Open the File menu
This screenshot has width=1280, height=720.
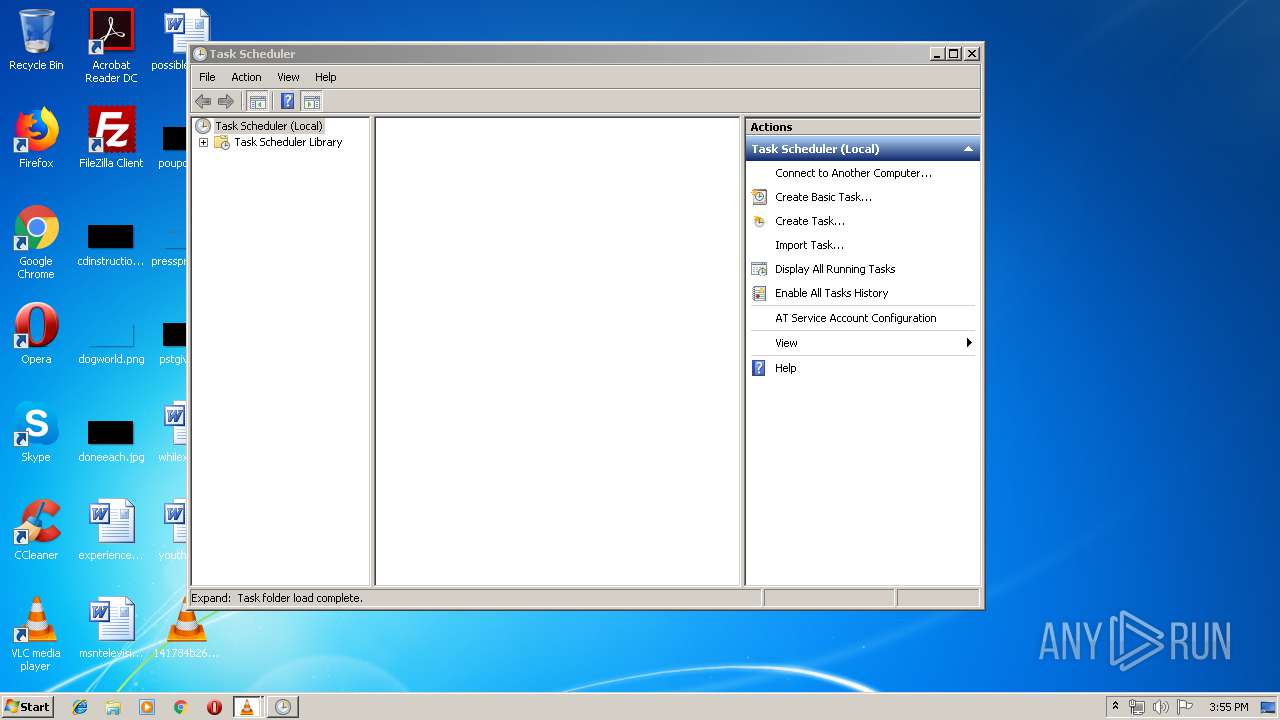[207, 77]
